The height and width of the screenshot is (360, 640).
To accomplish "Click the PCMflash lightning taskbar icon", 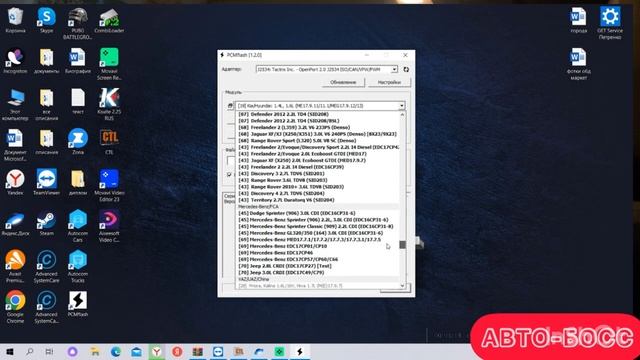I will coord(300,351).
